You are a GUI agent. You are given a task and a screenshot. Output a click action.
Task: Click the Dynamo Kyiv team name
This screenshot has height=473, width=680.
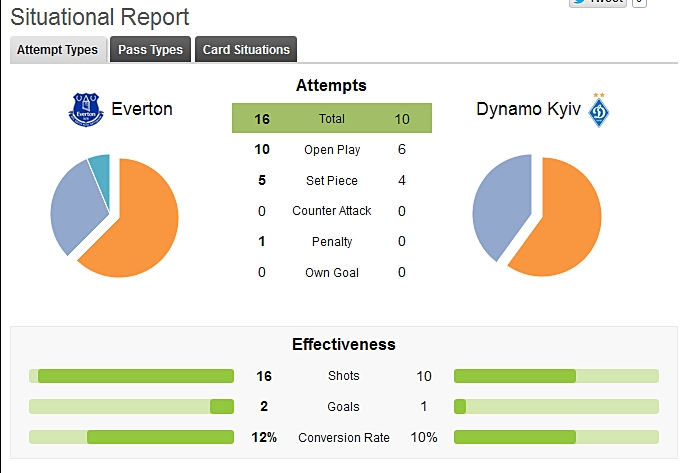[x=530, y=108]
